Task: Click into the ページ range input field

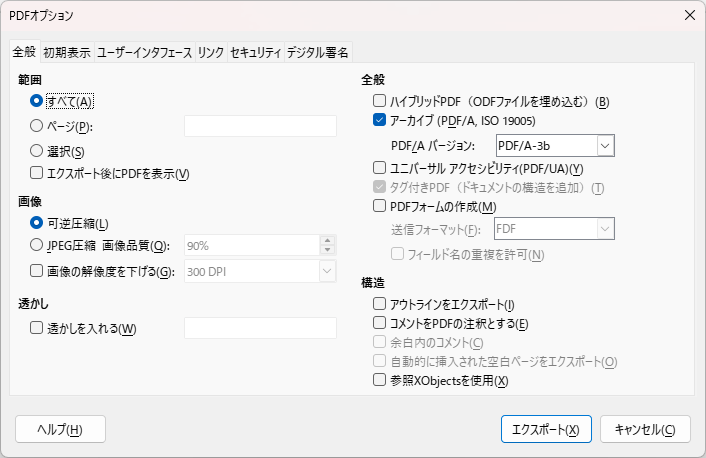Action: point(260,126)
